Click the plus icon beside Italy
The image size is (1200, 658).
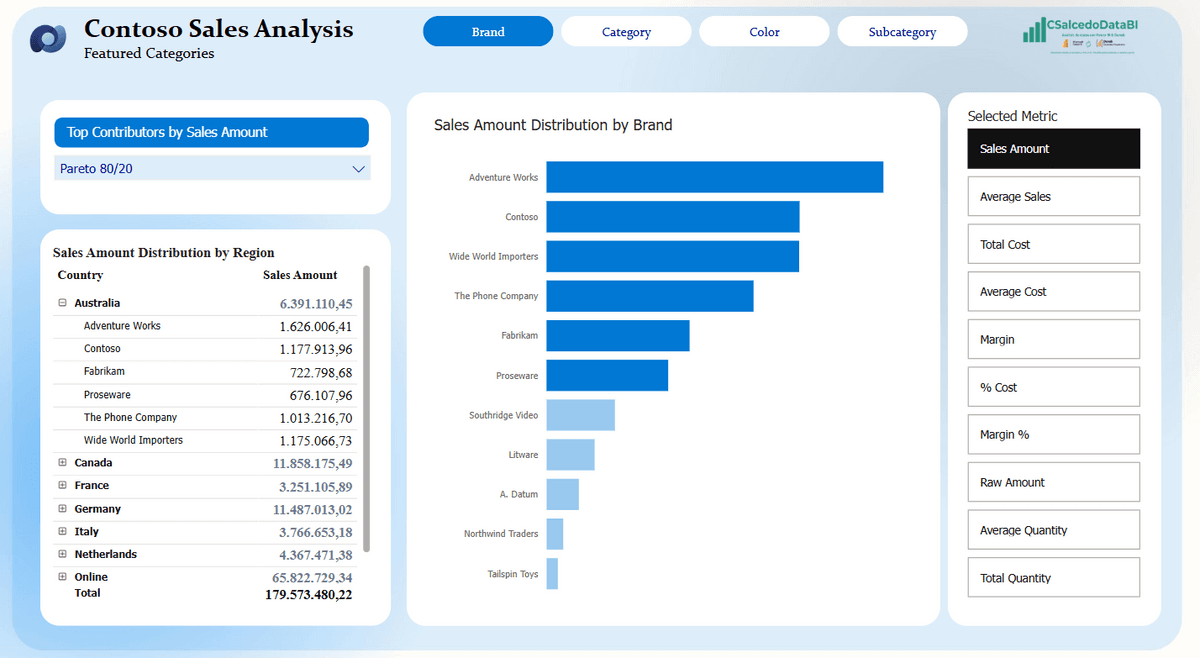coord(62,532)
